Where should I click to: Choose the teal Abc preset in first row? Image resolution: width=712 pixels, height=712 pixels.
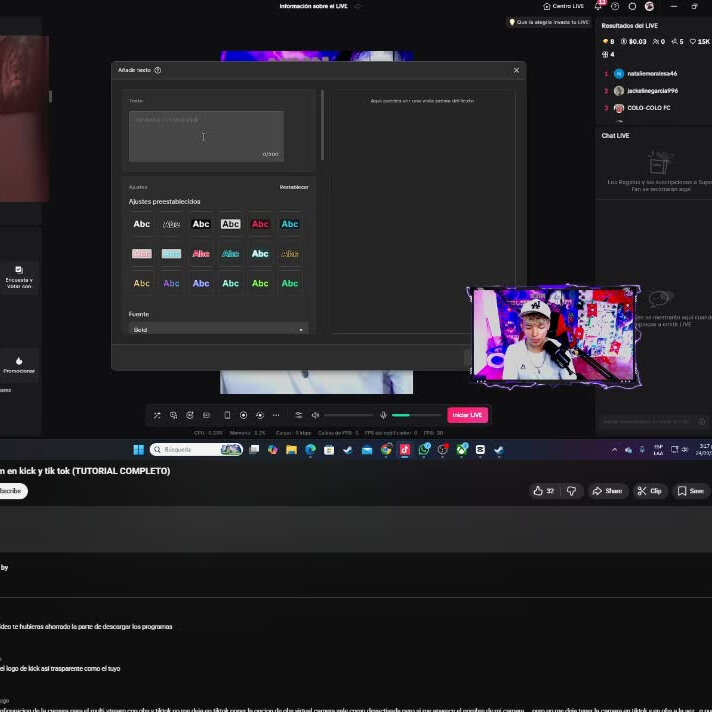290,224
